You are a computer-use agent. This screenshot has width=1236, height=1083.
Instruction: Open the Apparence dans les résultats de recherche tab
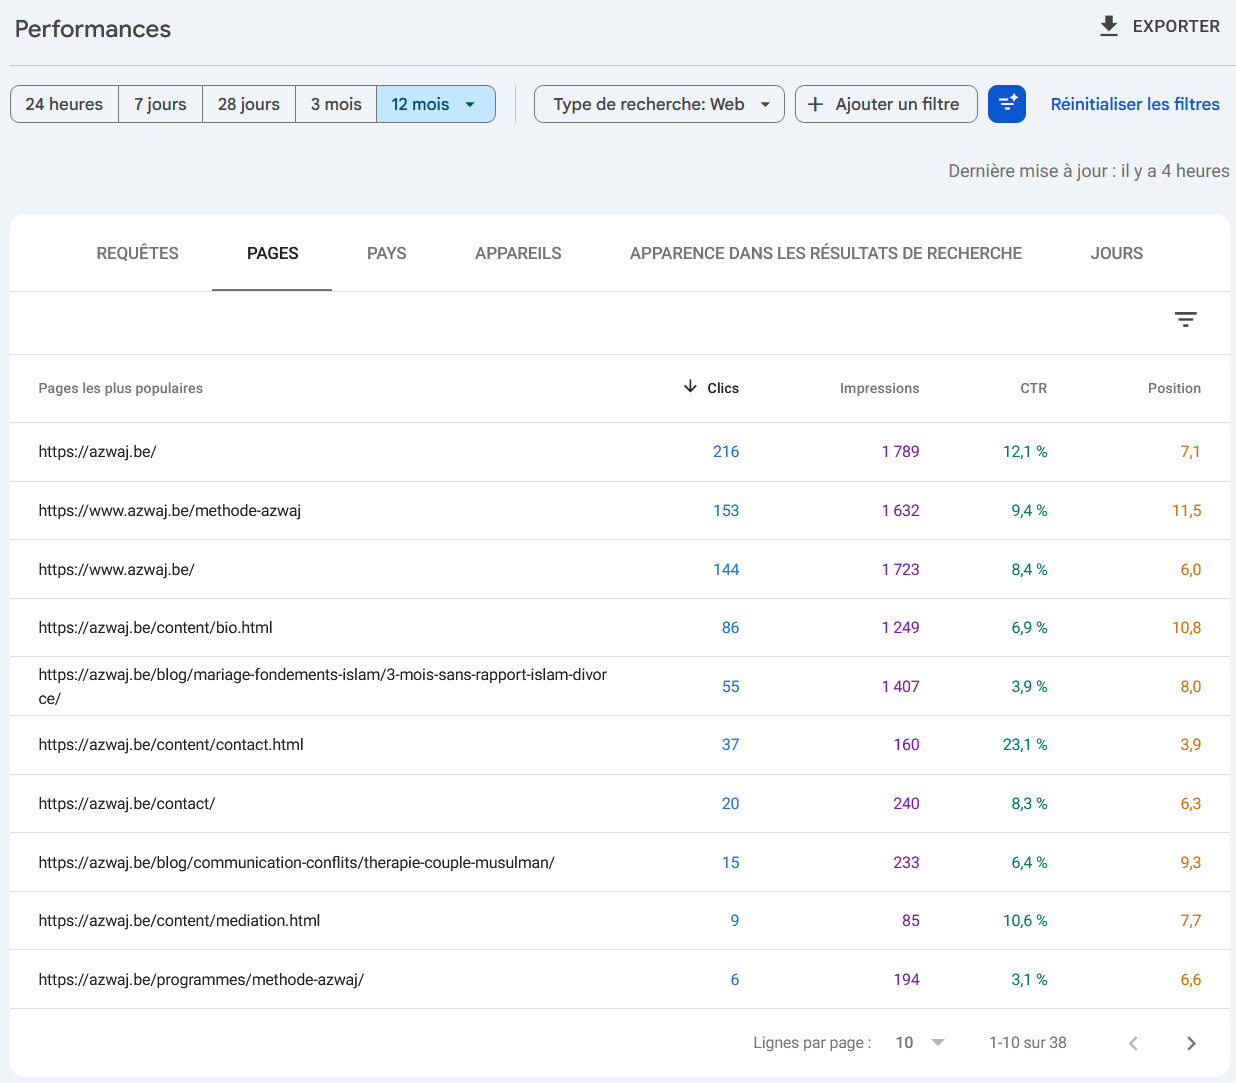click(825, 253)
